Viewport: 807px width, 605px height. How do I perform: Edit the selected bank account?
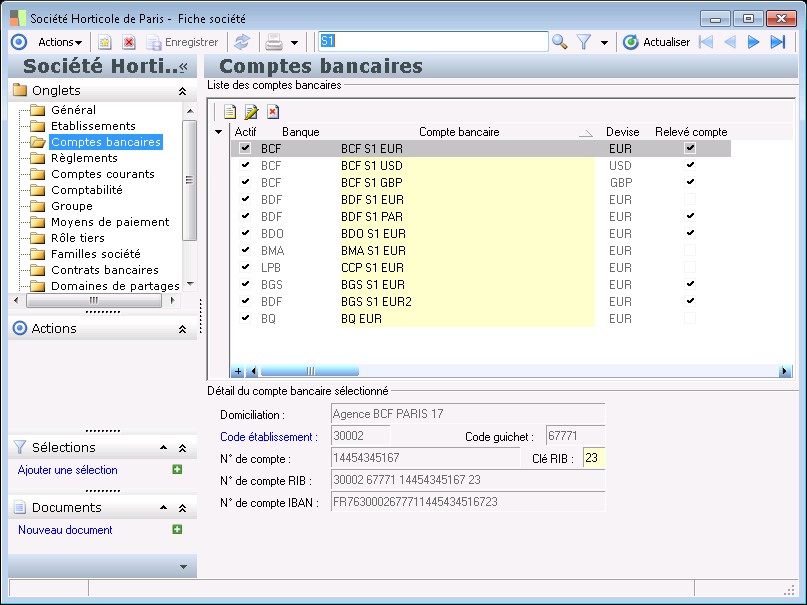tap(251, 111)
